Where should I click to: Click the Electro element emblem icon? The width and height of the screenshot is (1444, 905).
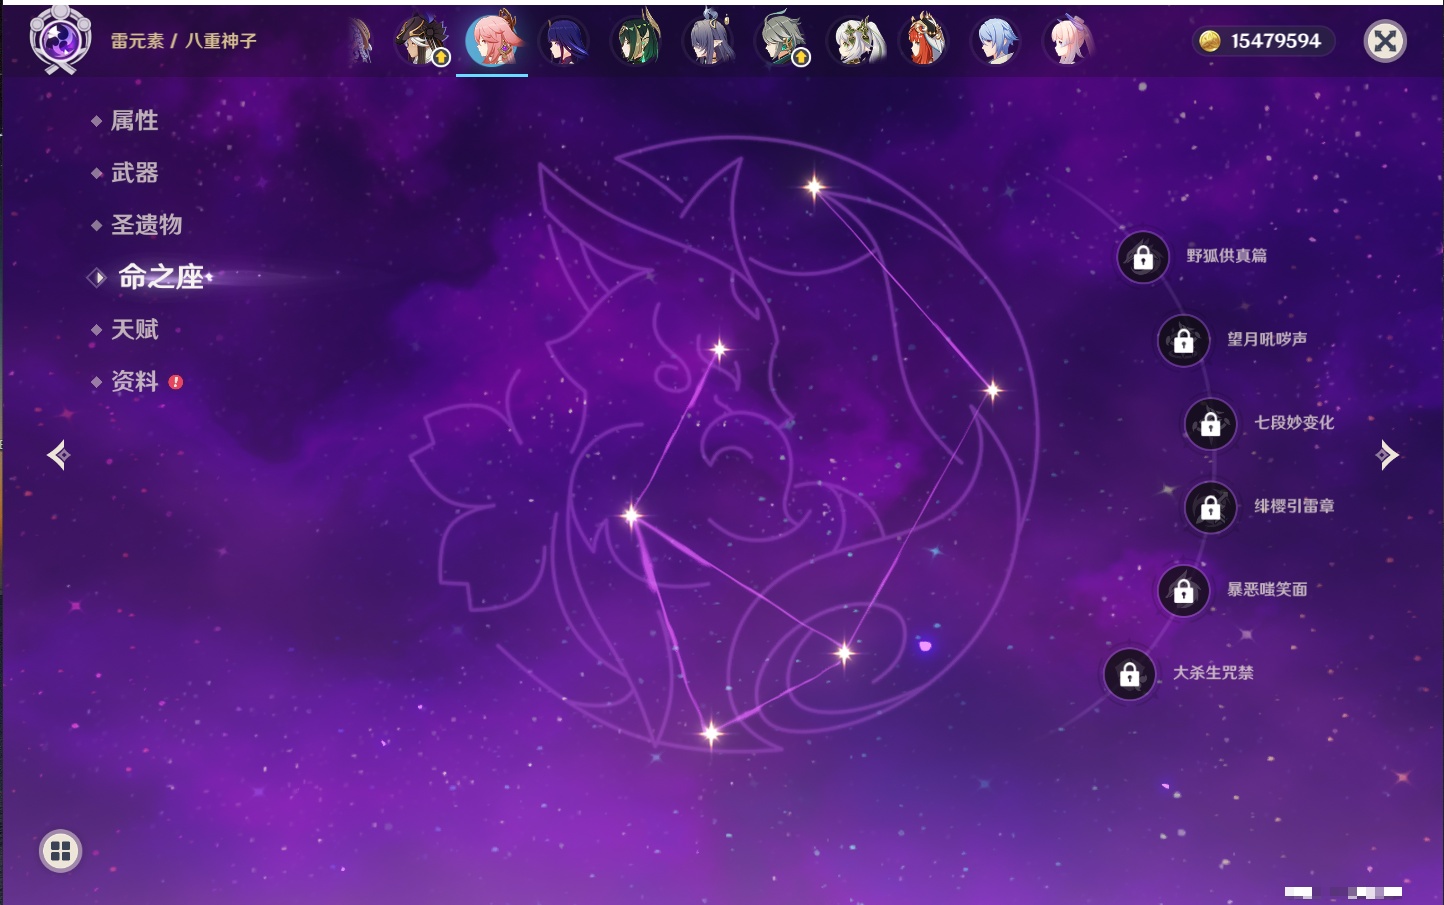[x=60, y=40]
